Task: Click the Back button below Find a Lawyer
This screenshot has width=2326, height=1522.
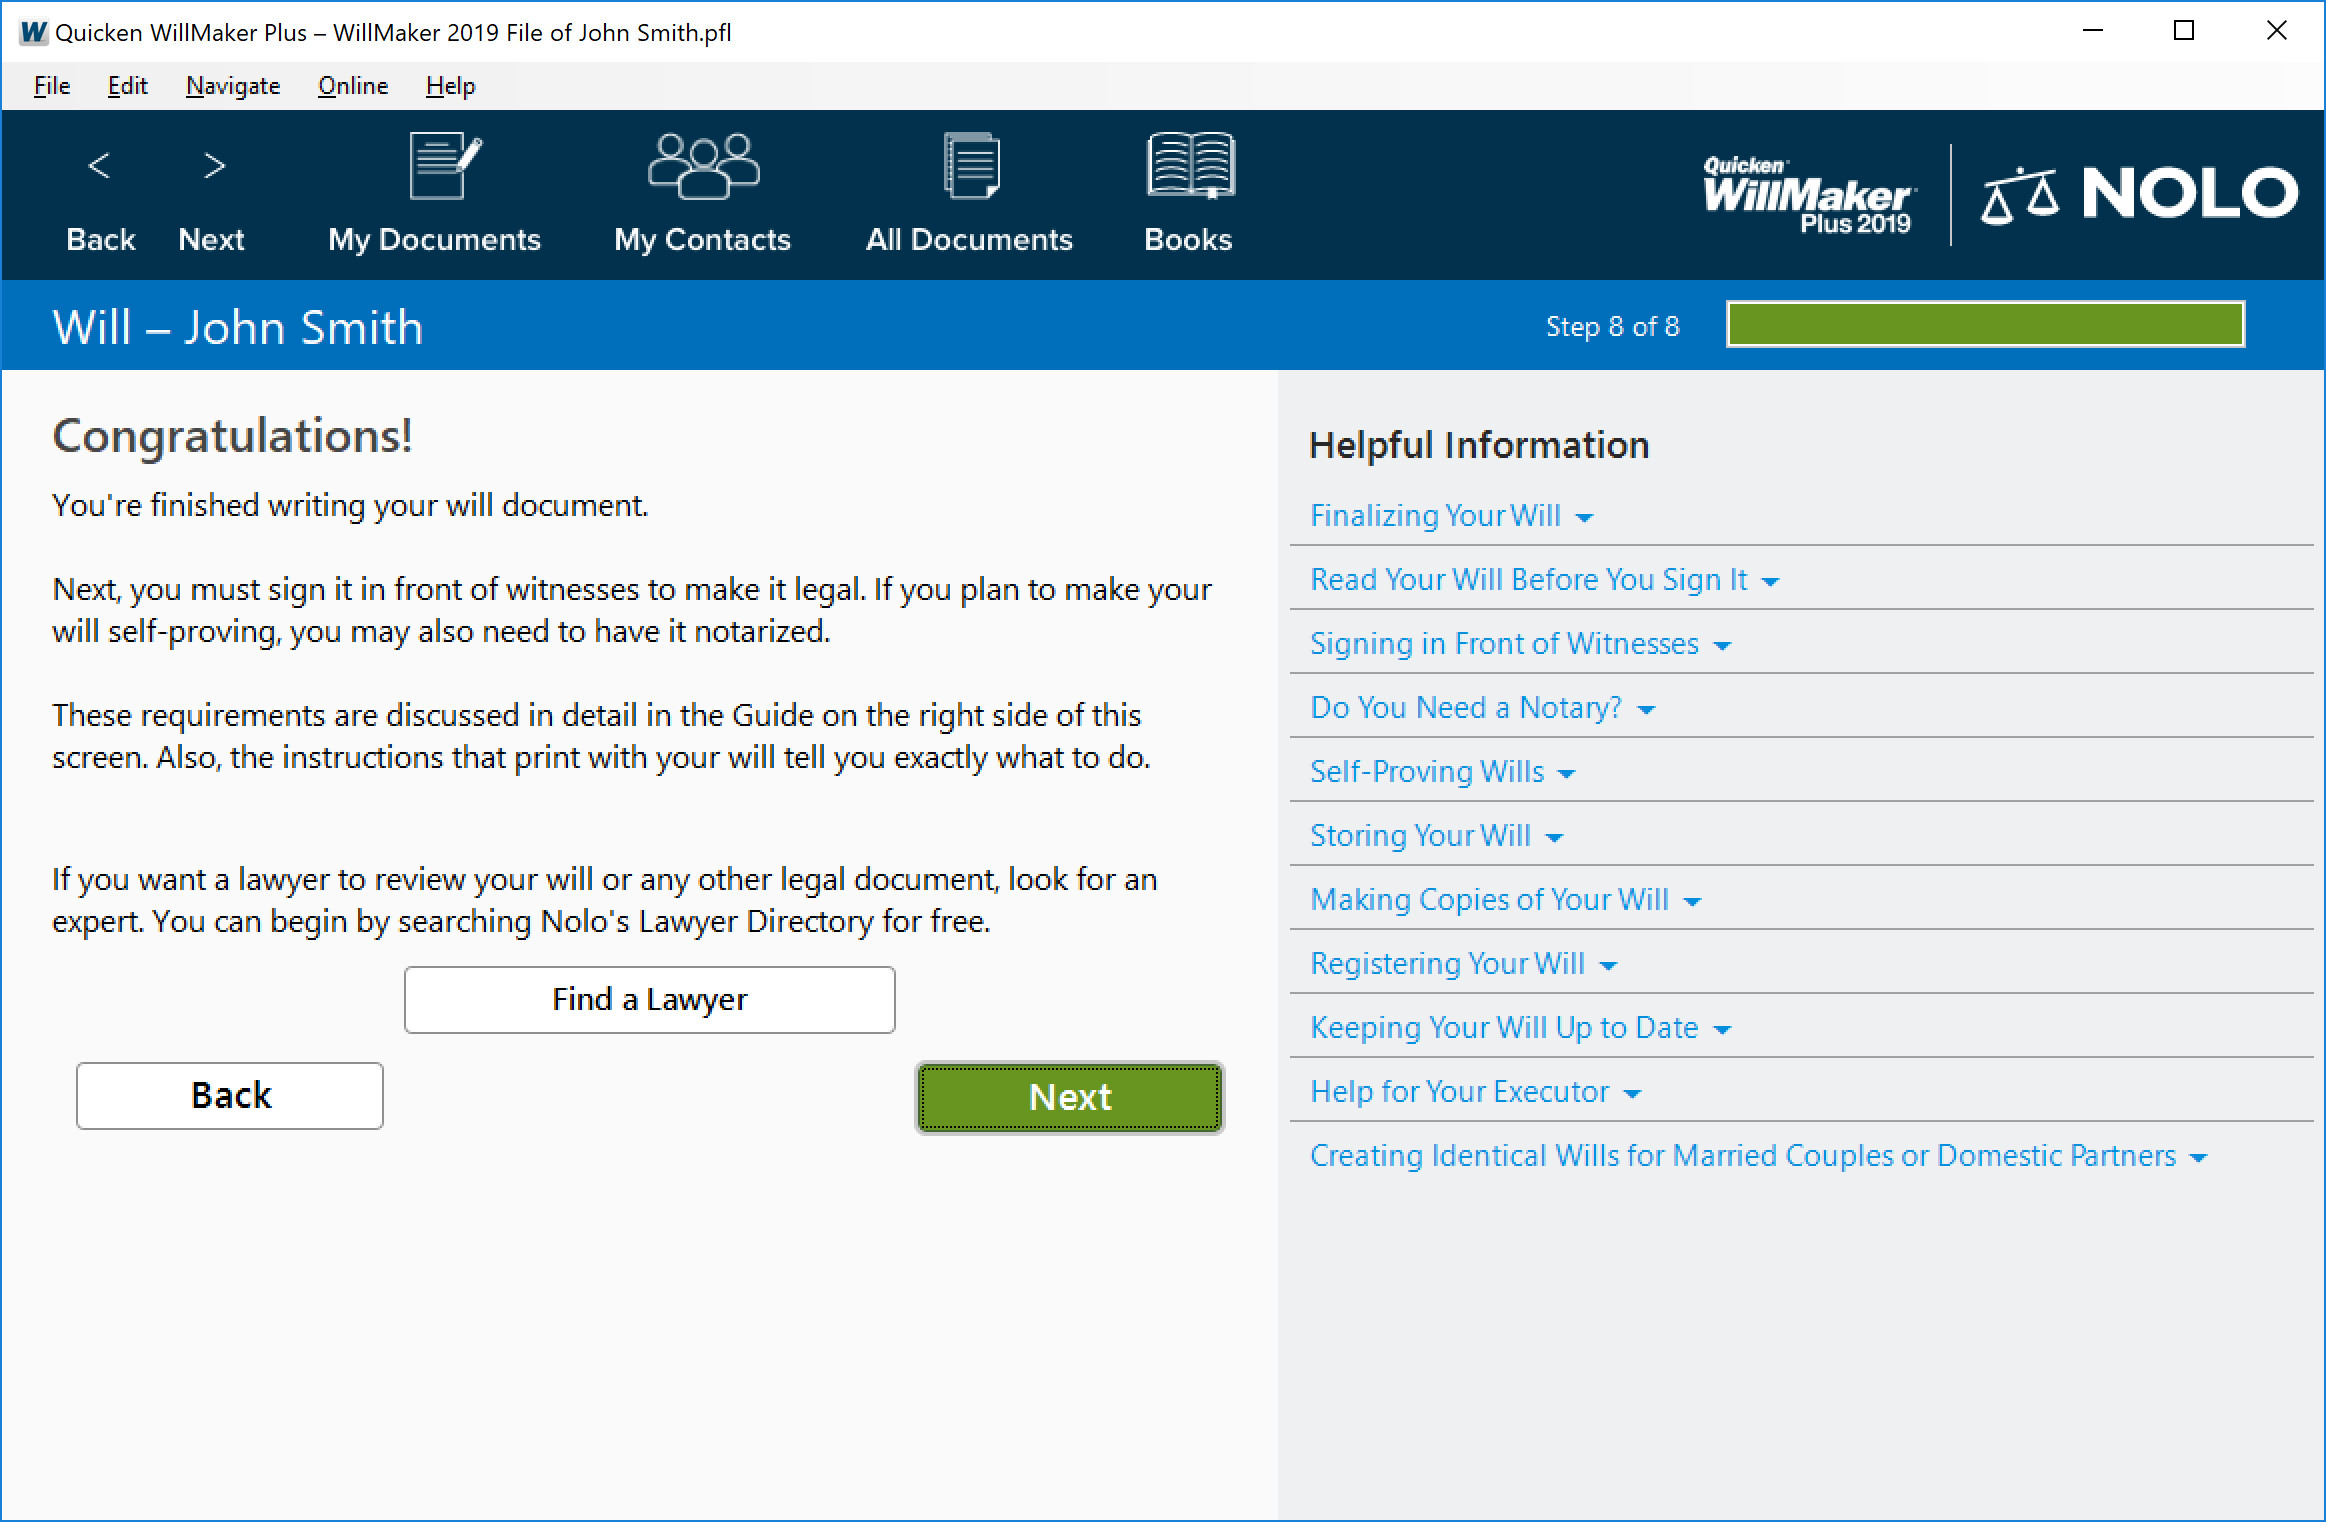Action: [x=229, y=1095]
